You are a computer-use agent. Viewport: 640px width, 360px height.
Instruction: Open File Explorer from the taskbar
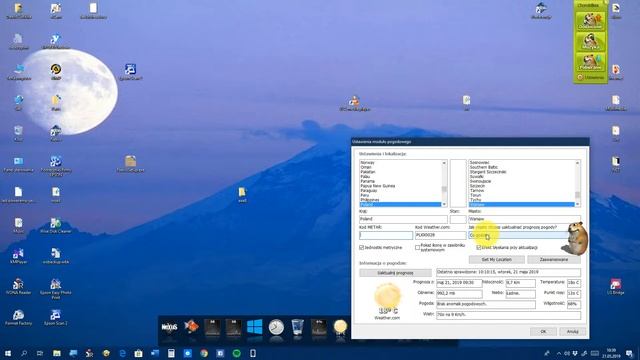[57, 353]
